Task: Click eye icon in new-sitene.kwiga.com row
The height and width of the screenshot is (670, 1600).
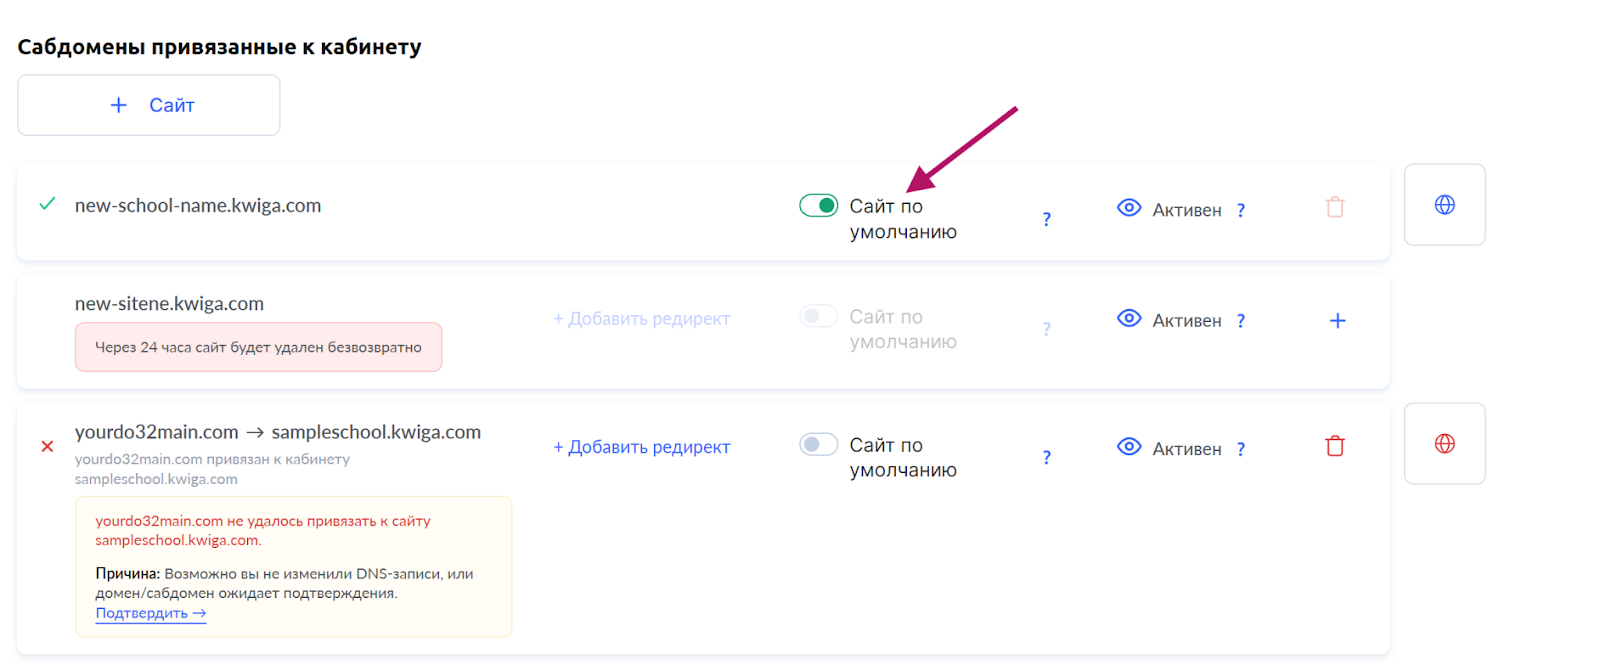Action: coord(1129,318)
